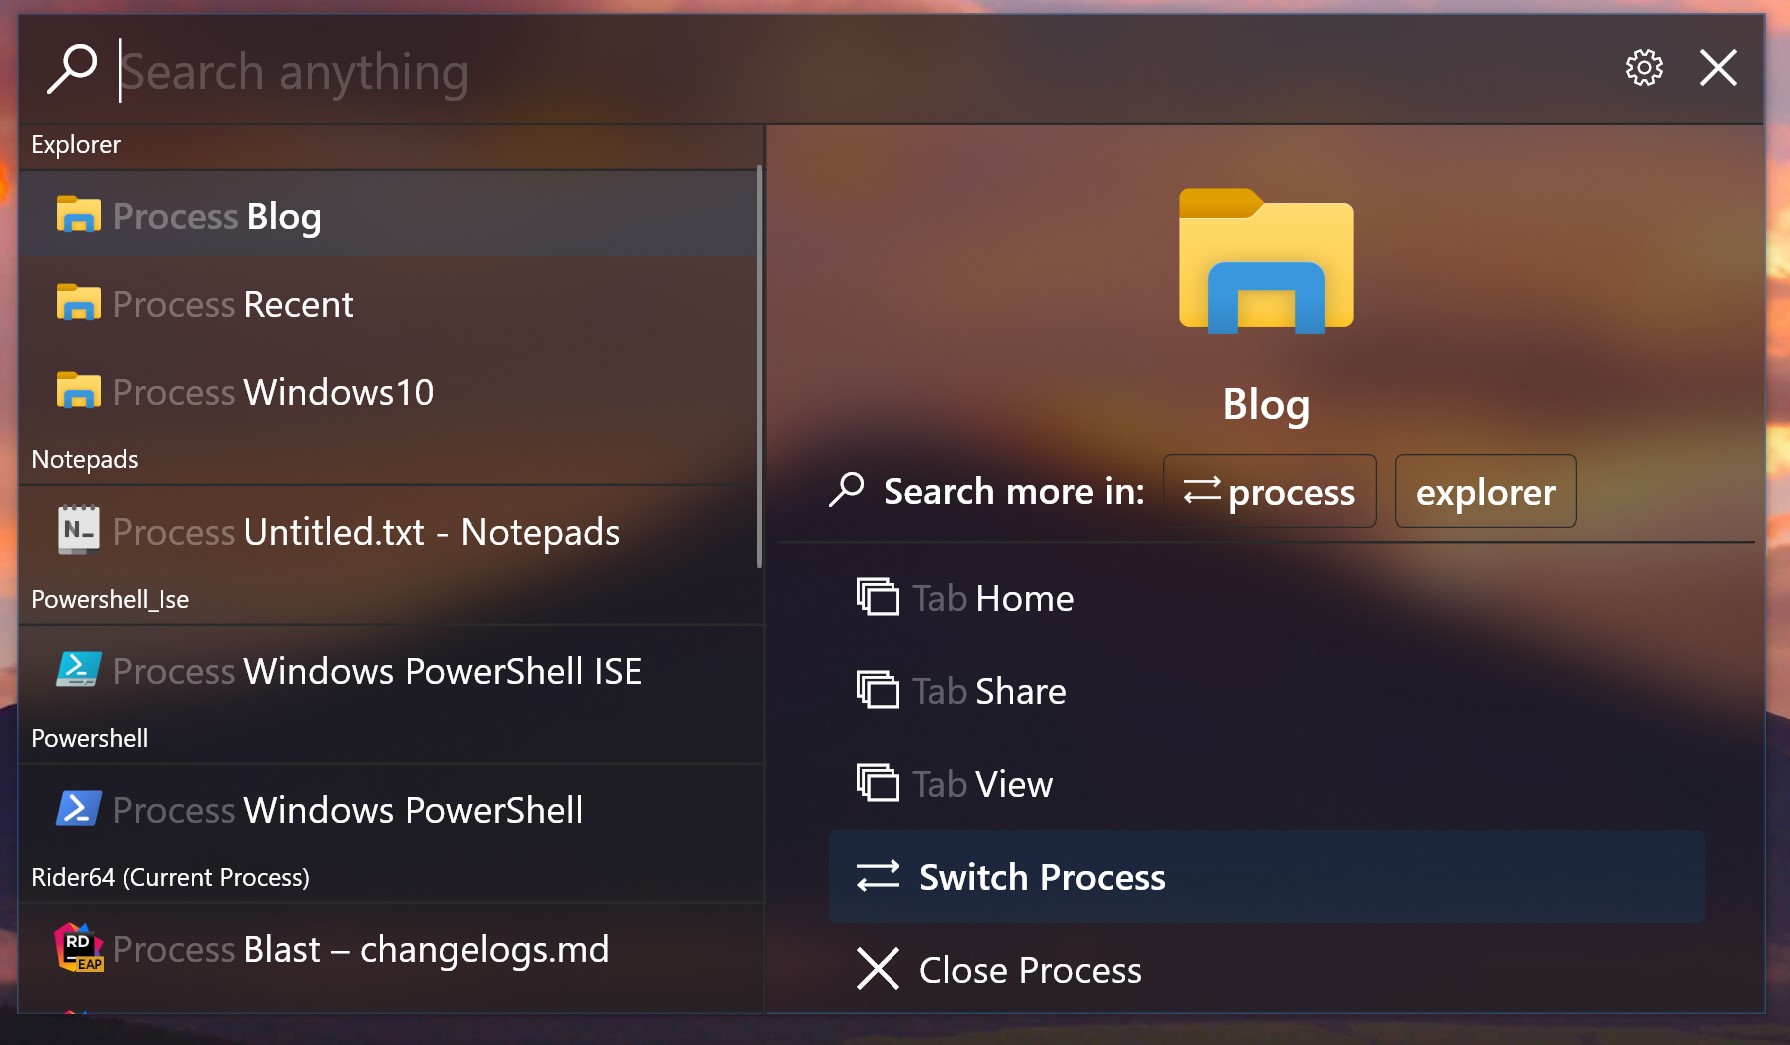Viewport: 1790px width, 1045px height.
Task: Click the Windows PowerShell blue icon
Action: click(80, 809)
